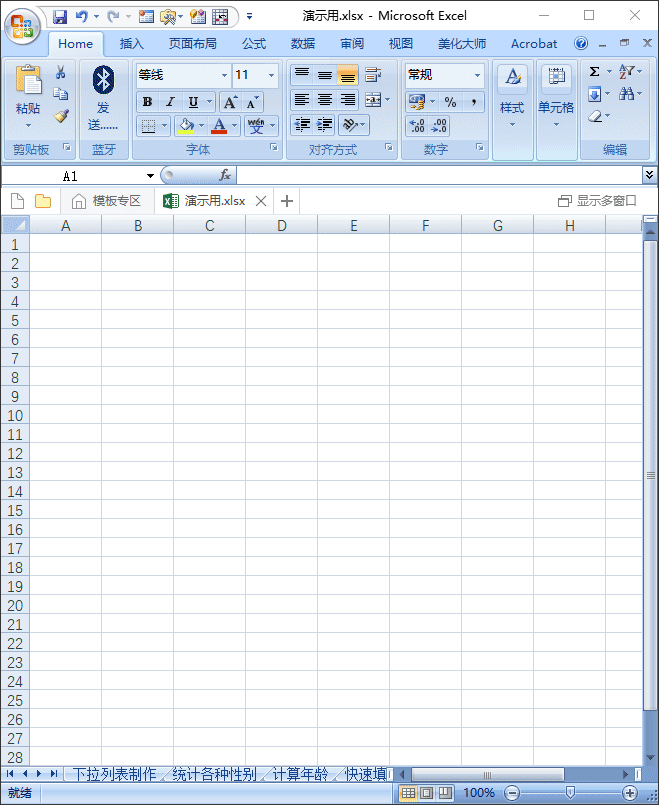Switch to the 页面布局 tab
This screenshot has width=659, height=805.
(192, 44)
